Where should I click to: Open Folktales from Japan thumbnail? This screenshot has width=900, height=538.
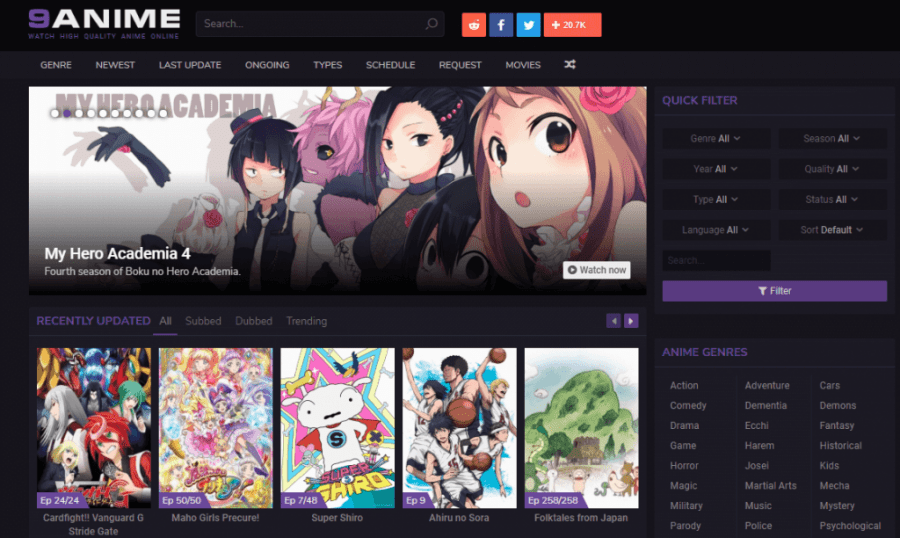(x=581, y=428)
